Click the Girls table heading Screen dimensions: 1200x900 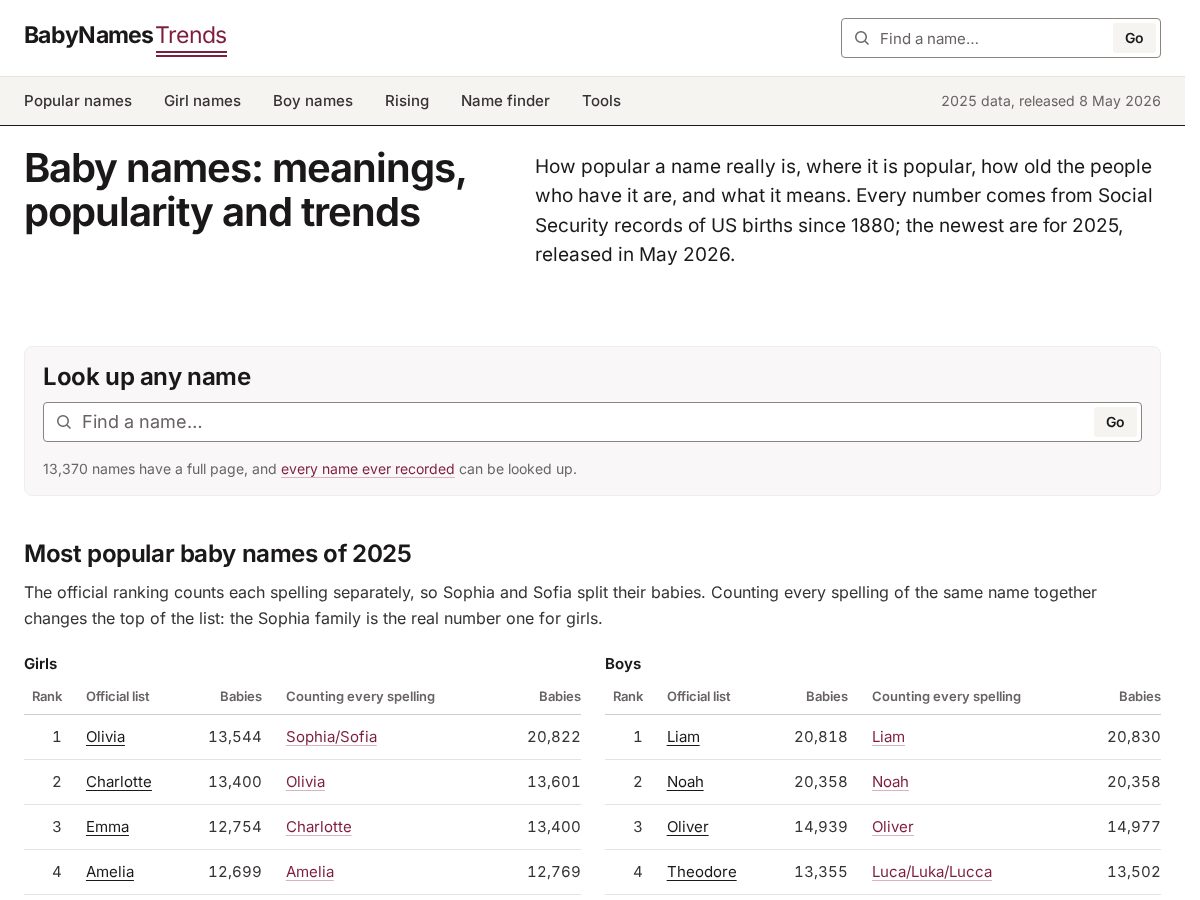[x=41, y=664]
